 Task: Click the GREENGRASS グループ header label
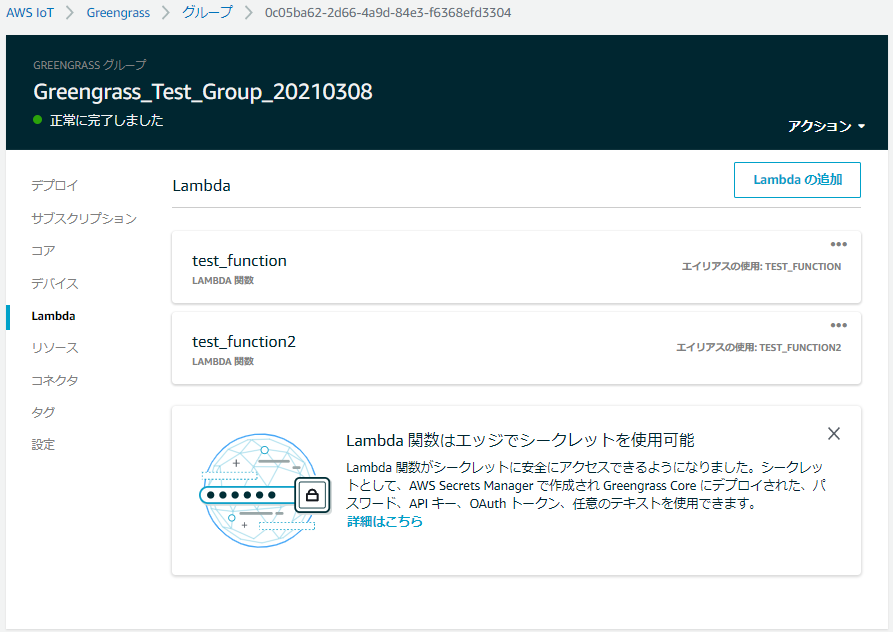coord(89,65)
